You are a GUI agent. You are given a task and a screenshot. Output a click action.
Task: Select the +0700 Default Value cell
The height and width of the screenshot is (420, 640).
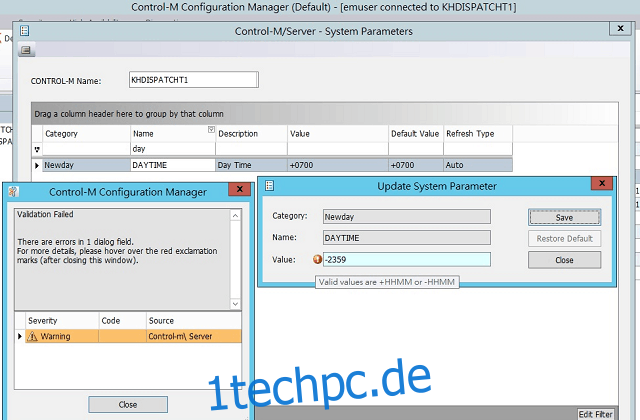[x=416, y=165]
